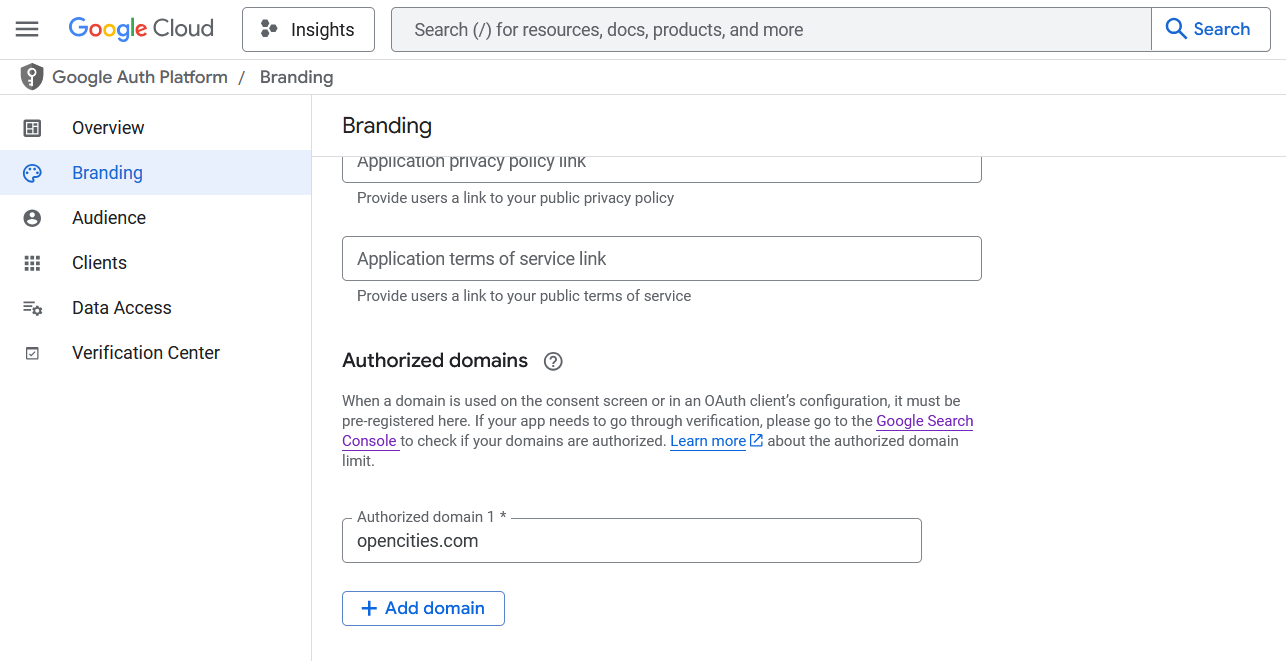This screenshot has width=1286, height=661.
Task: Open the Branding breadcrumb entry
Action: click(x=296, y=77)
